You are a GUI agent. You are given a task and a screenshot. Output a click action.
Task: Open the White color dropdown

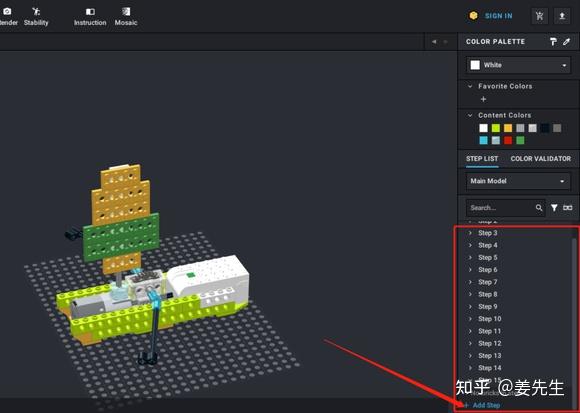point(518,65)
